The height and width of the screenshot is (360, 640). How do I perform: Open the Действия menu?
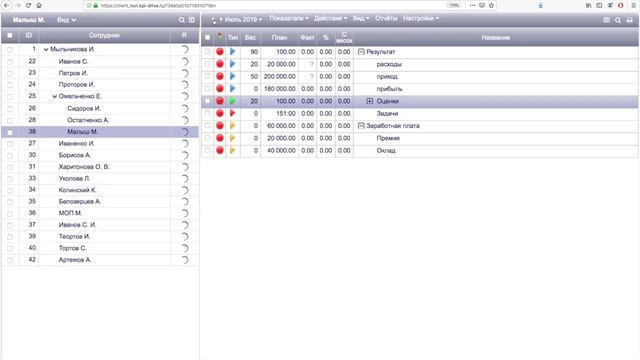pyautogui.click(x=330, y=18)
